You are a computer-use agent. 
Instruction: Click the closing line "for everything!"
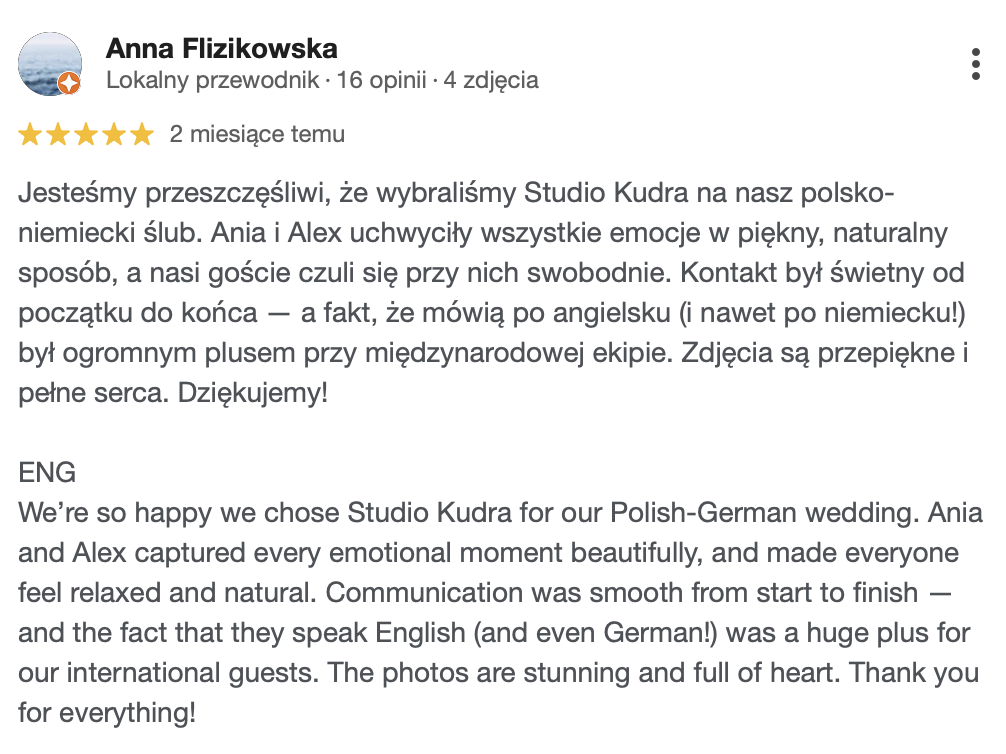point(107,714)
